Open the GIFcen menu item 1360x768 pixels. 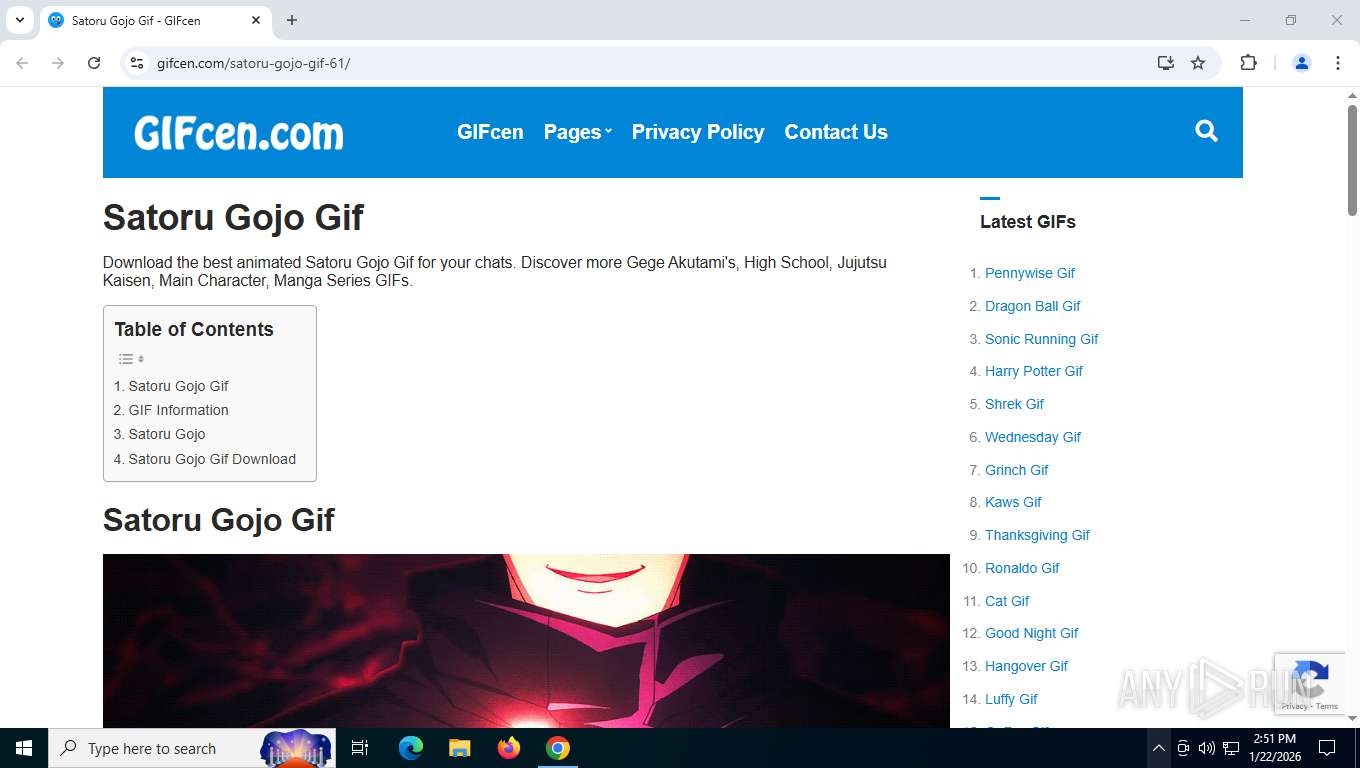(x=490, y=132)
